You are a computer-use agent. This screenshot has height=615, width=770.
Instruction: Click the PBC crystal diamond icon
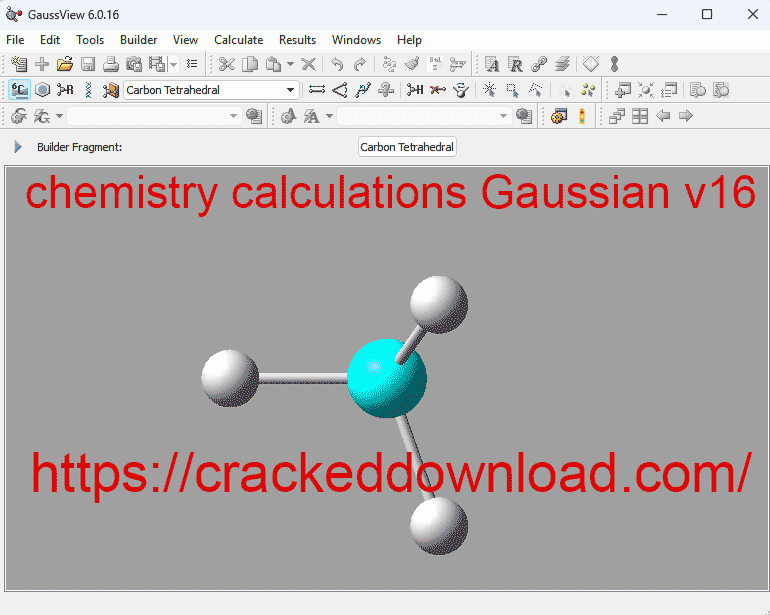[x=591, y=64]
